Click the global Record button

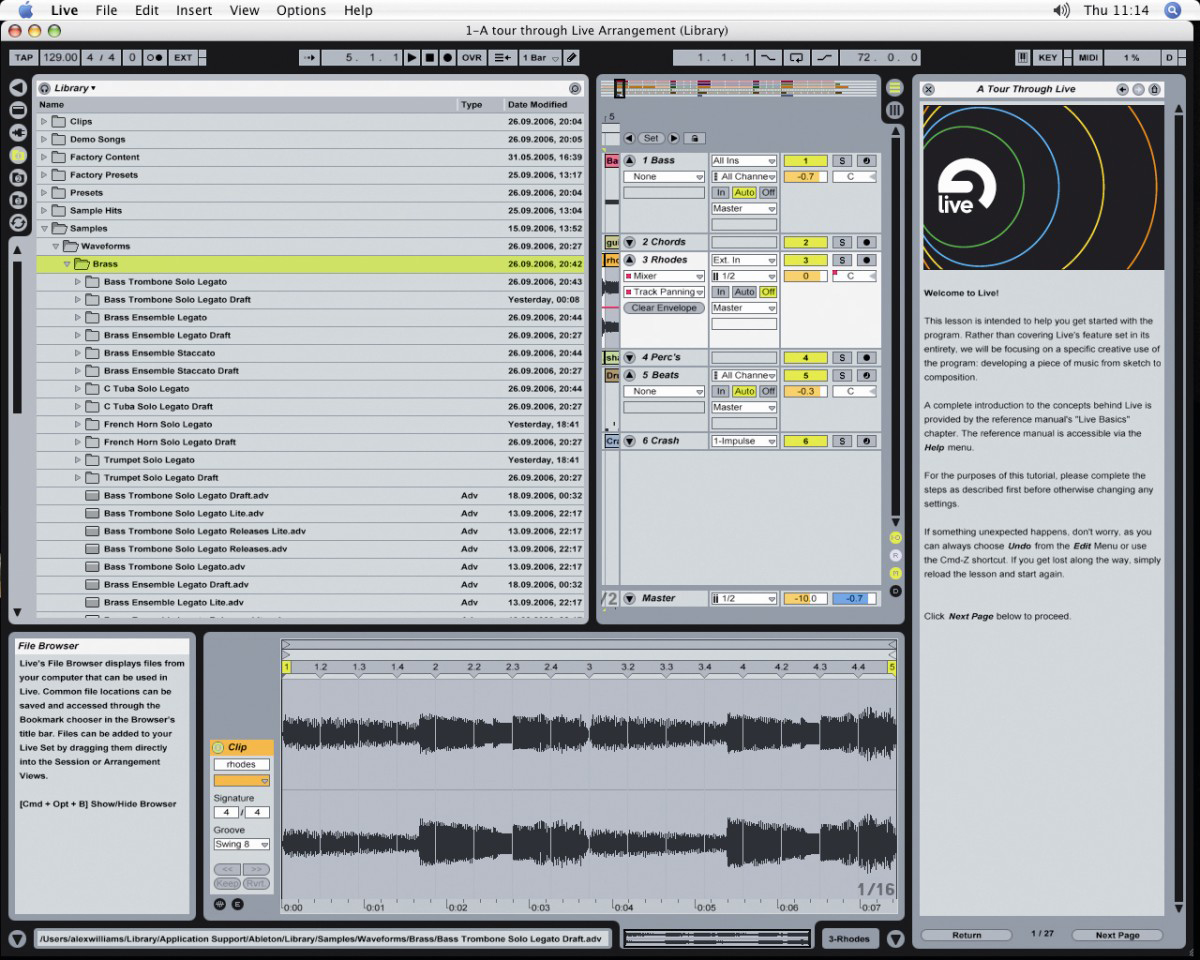pos(447,58)
